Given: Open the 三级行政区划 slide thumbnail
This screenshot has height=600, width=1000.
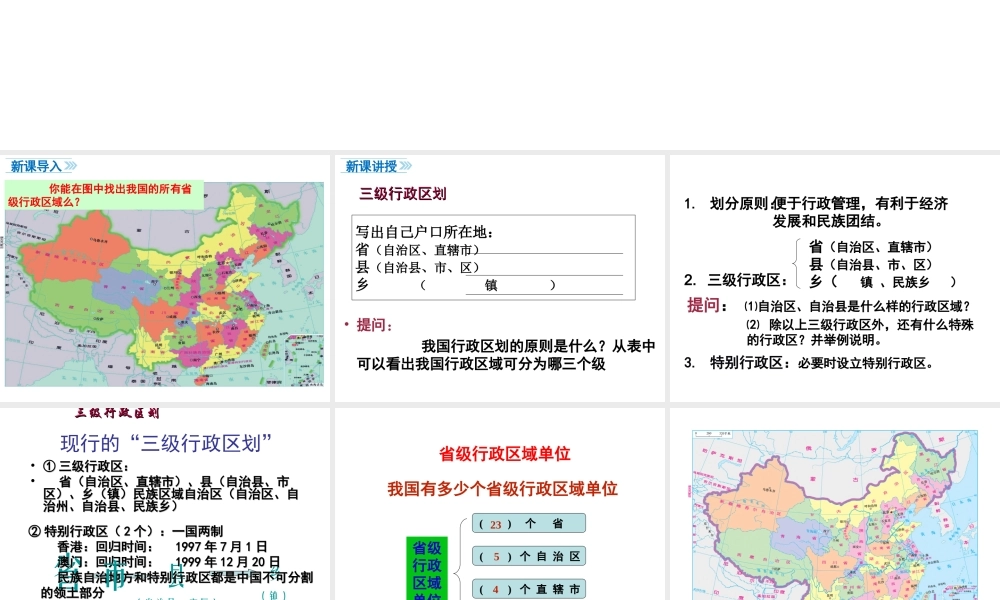Looking at the screenshot, I should tap(499, 278).
